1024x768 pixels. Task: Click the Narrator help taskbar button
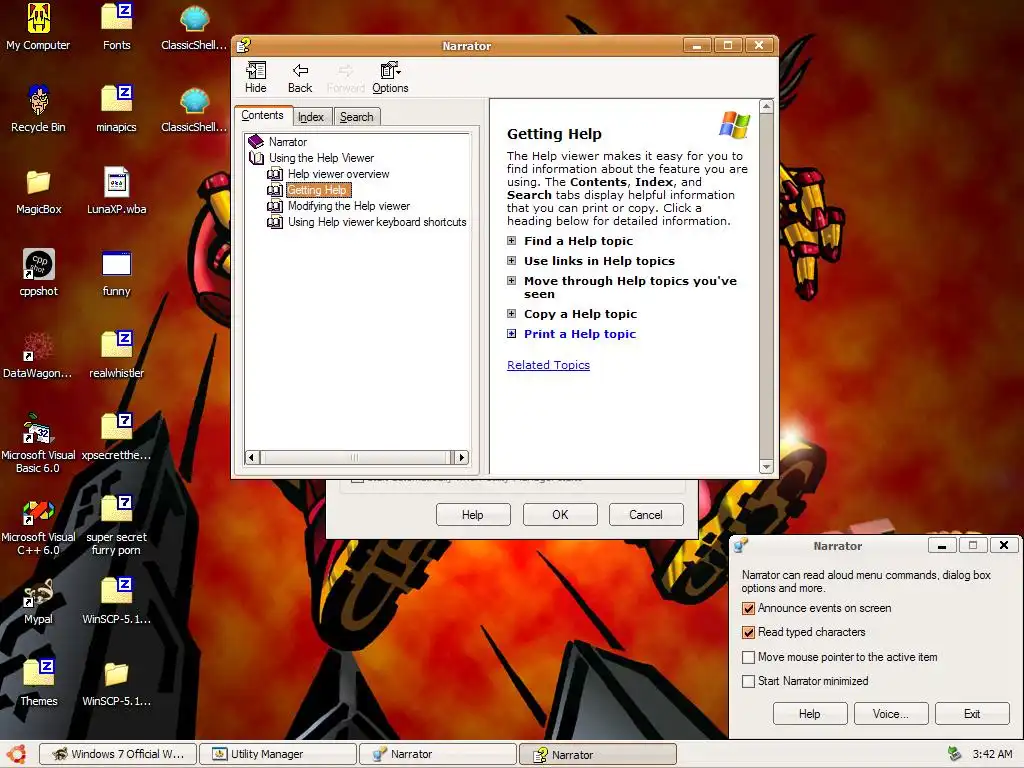598,754
